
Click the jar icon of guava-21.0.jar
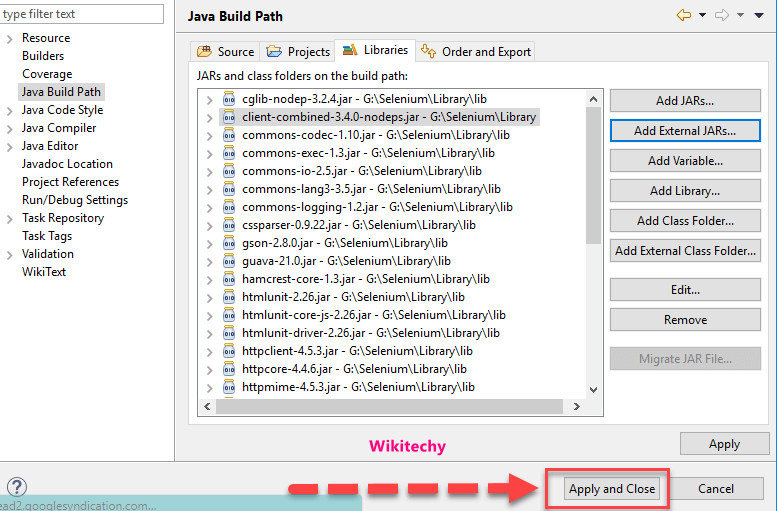229,261
